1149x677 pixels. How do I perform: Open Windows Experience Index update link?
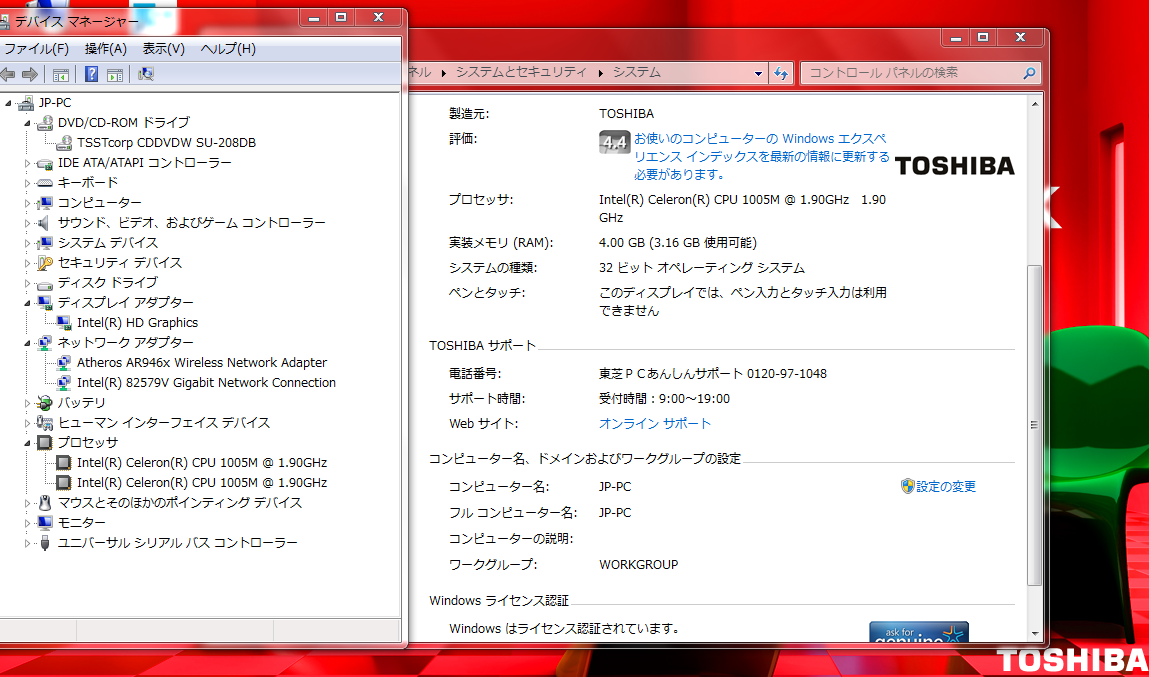(762, 156)
